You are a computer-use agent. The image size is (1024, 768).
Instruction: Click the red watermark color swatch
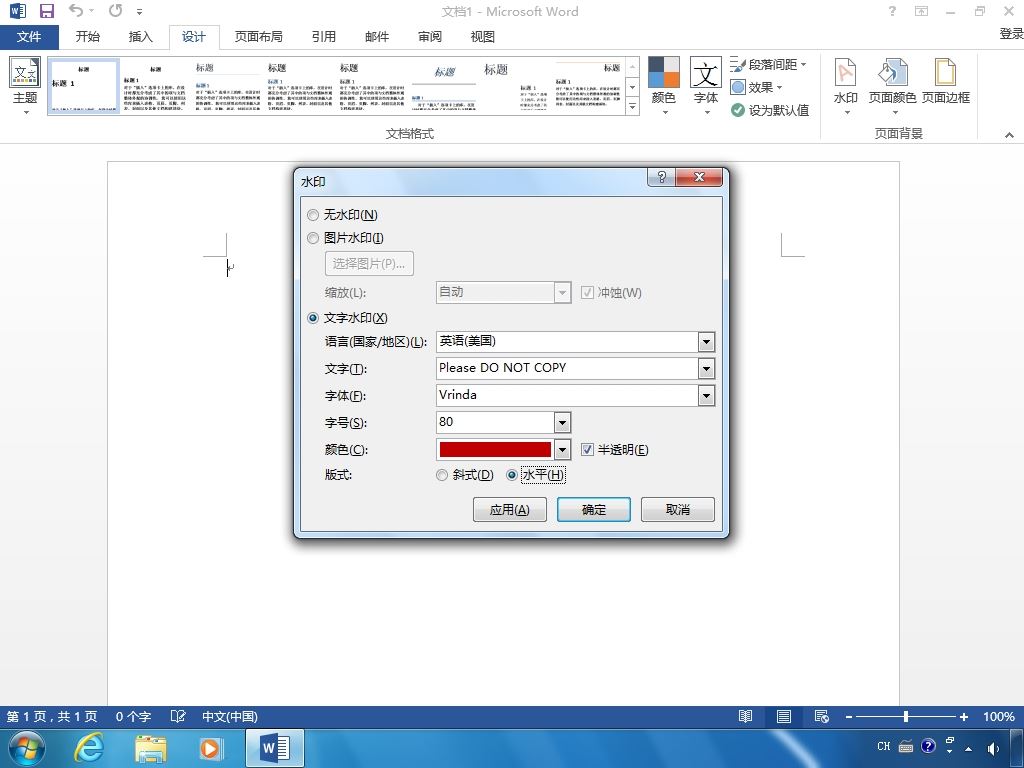pos(495,449)
